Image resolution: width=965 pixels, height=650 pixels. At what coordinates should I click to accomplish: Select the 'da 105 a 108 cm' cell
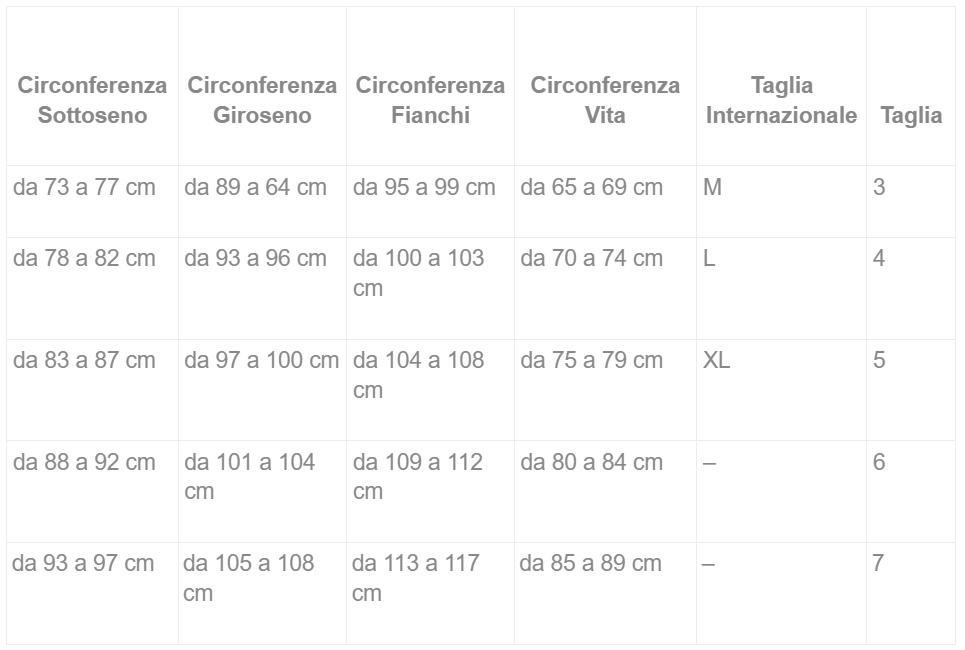point(248,578)
